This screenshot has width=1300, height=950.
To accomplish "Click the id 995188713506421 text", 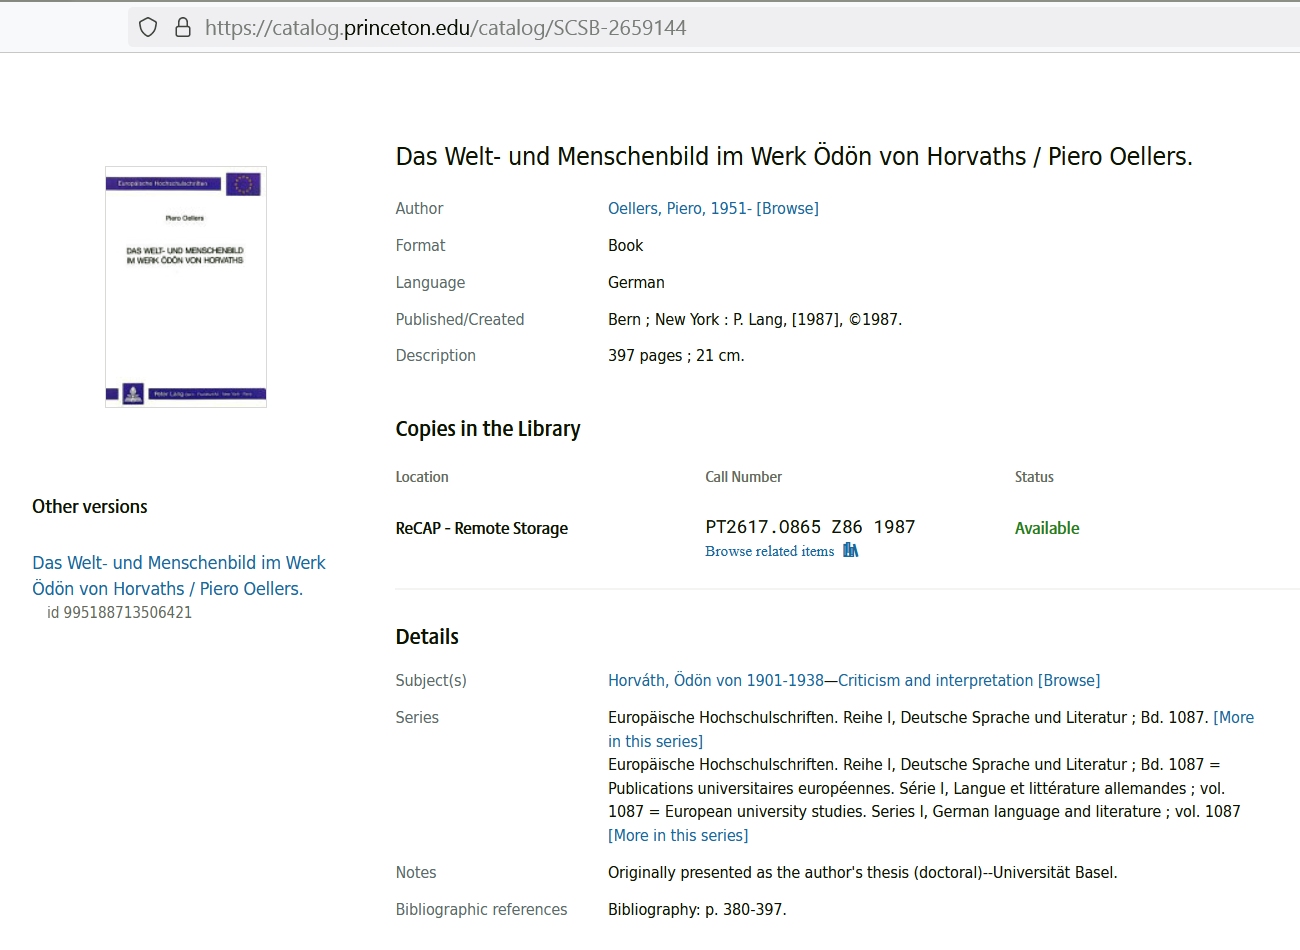I will pos(119,612).
